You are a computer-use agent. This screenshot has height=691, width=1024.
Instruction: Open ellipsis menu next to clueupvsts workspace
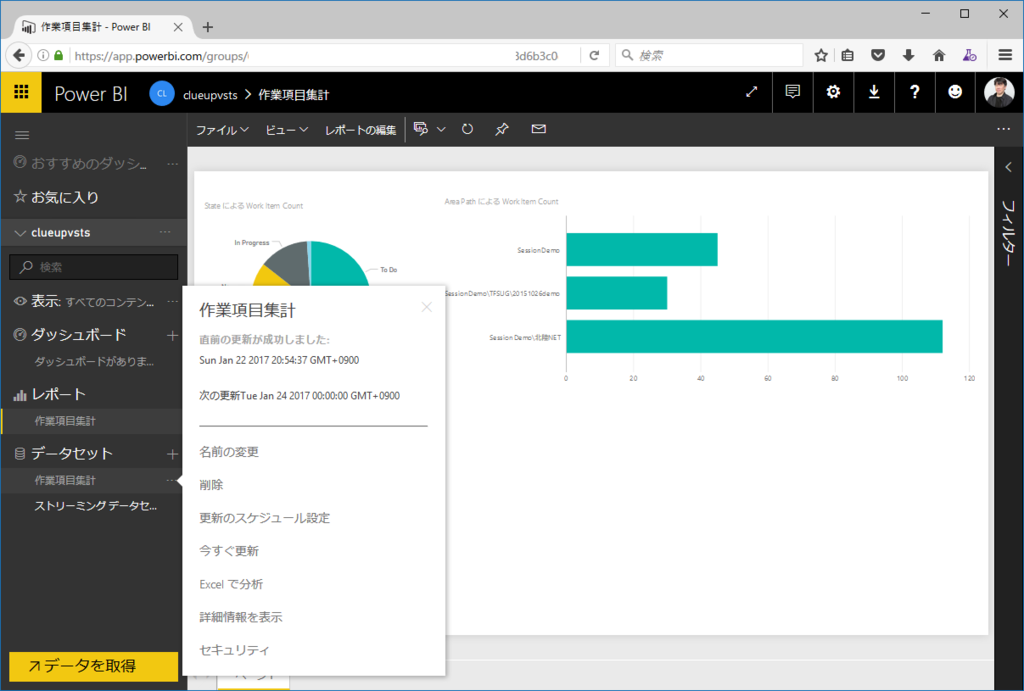coord(165,233)
